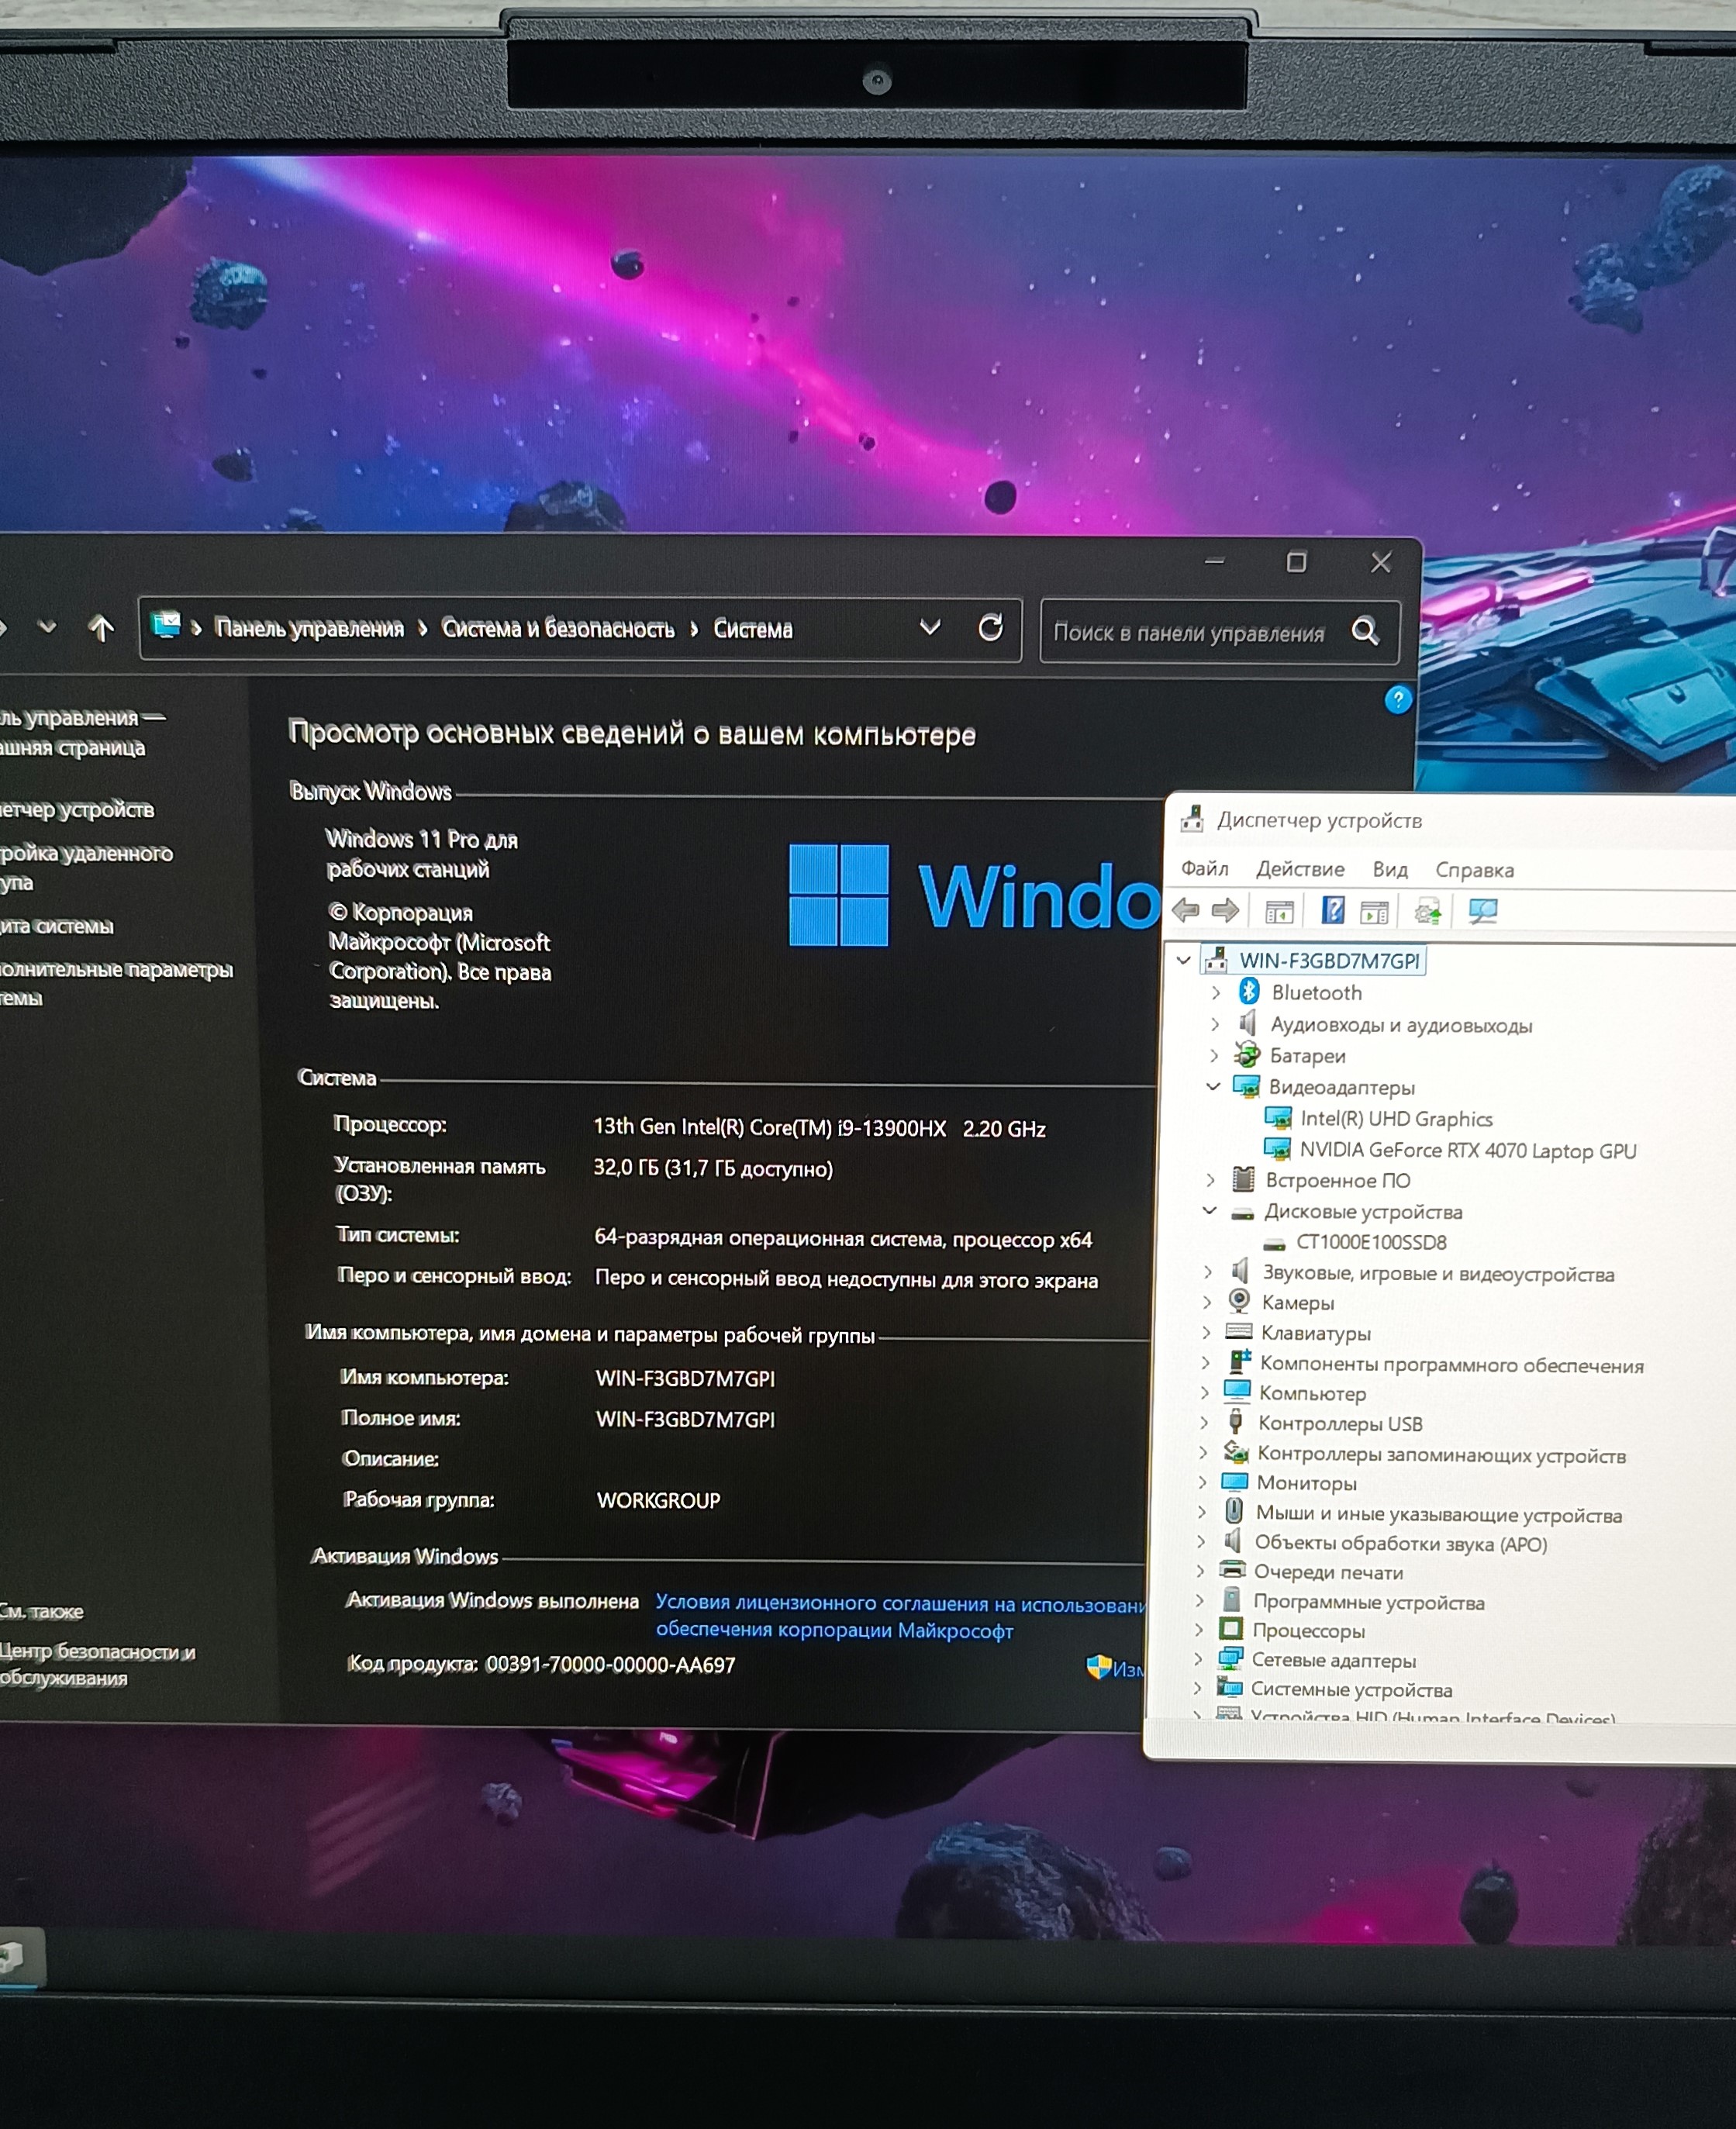This screenshot has height=2129, width=1736.
Task: Open the Файл menu in Device Manager
Action: pos(1204,868)
